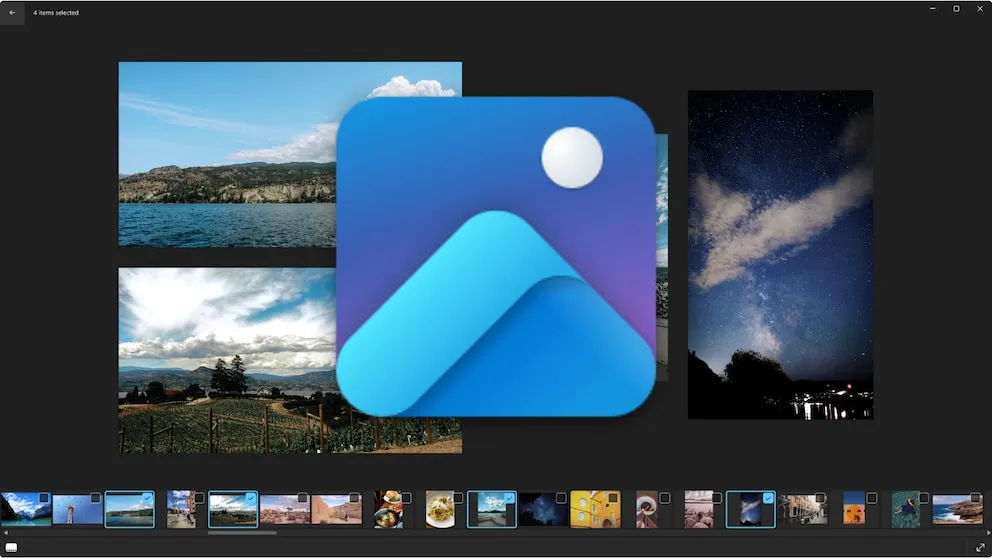Check the swimmer thumbnail's checkbox

(923, 499)
